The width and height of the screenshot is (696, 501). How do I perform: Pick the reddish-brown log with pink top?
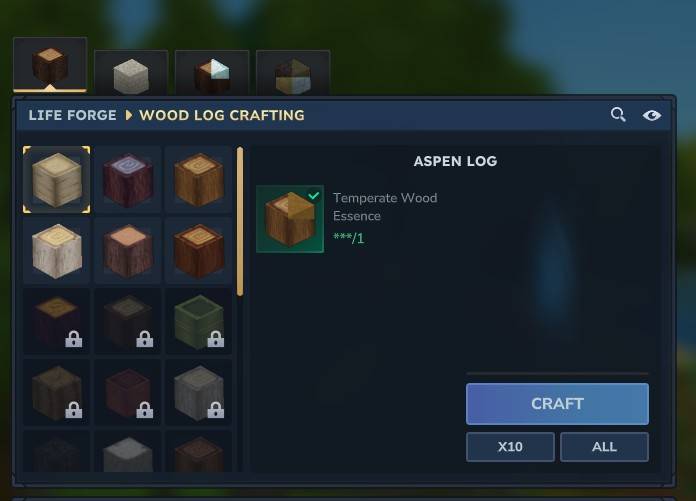pyautogui.click(x=128, y=251)
